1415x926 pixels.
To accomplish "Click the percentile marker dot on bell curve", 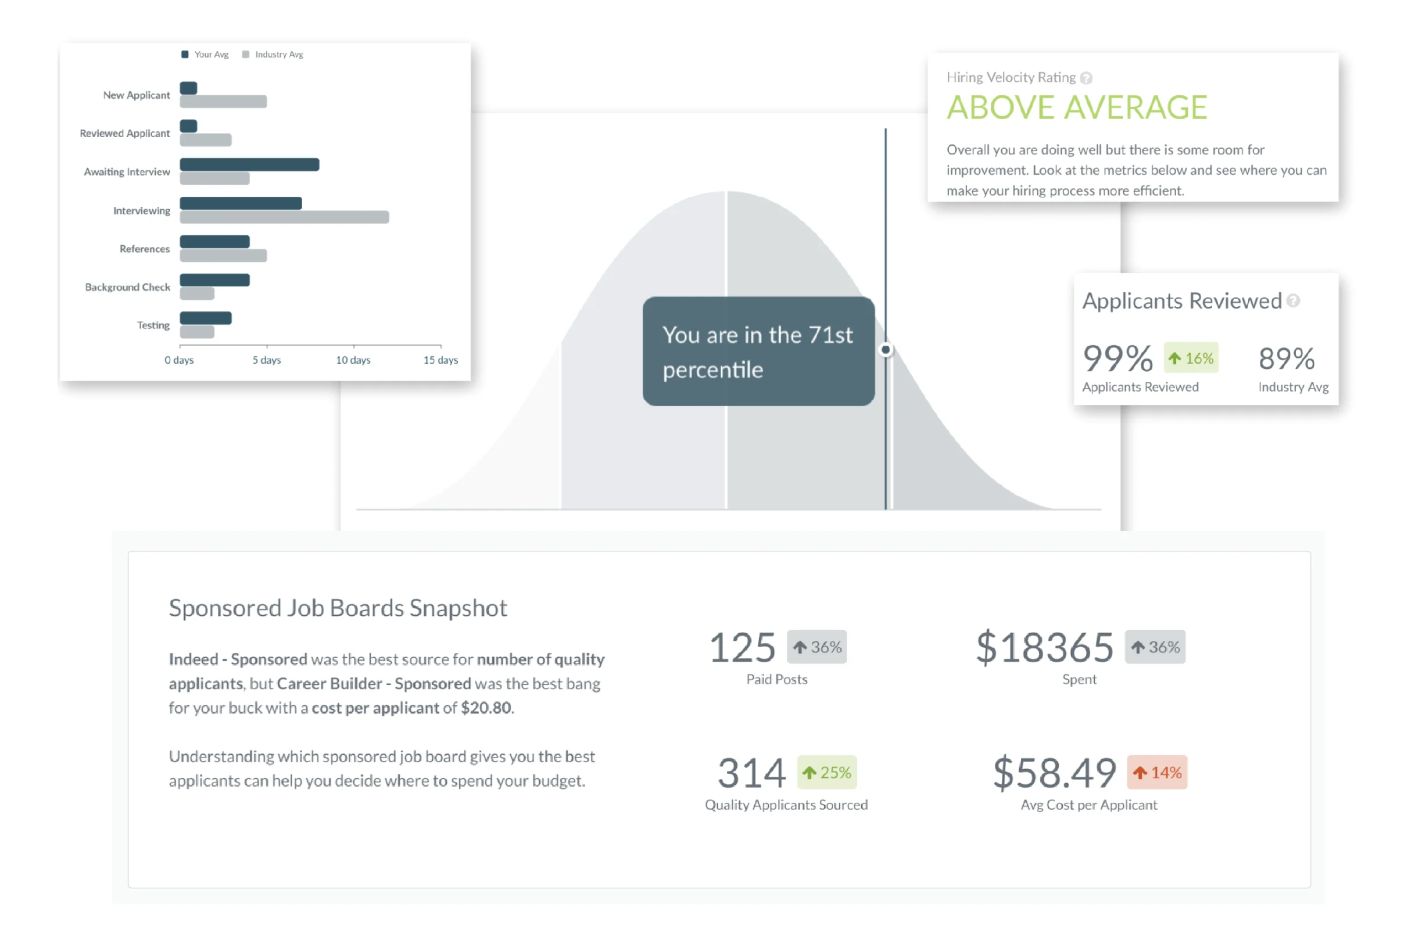I will coord(886,350).
